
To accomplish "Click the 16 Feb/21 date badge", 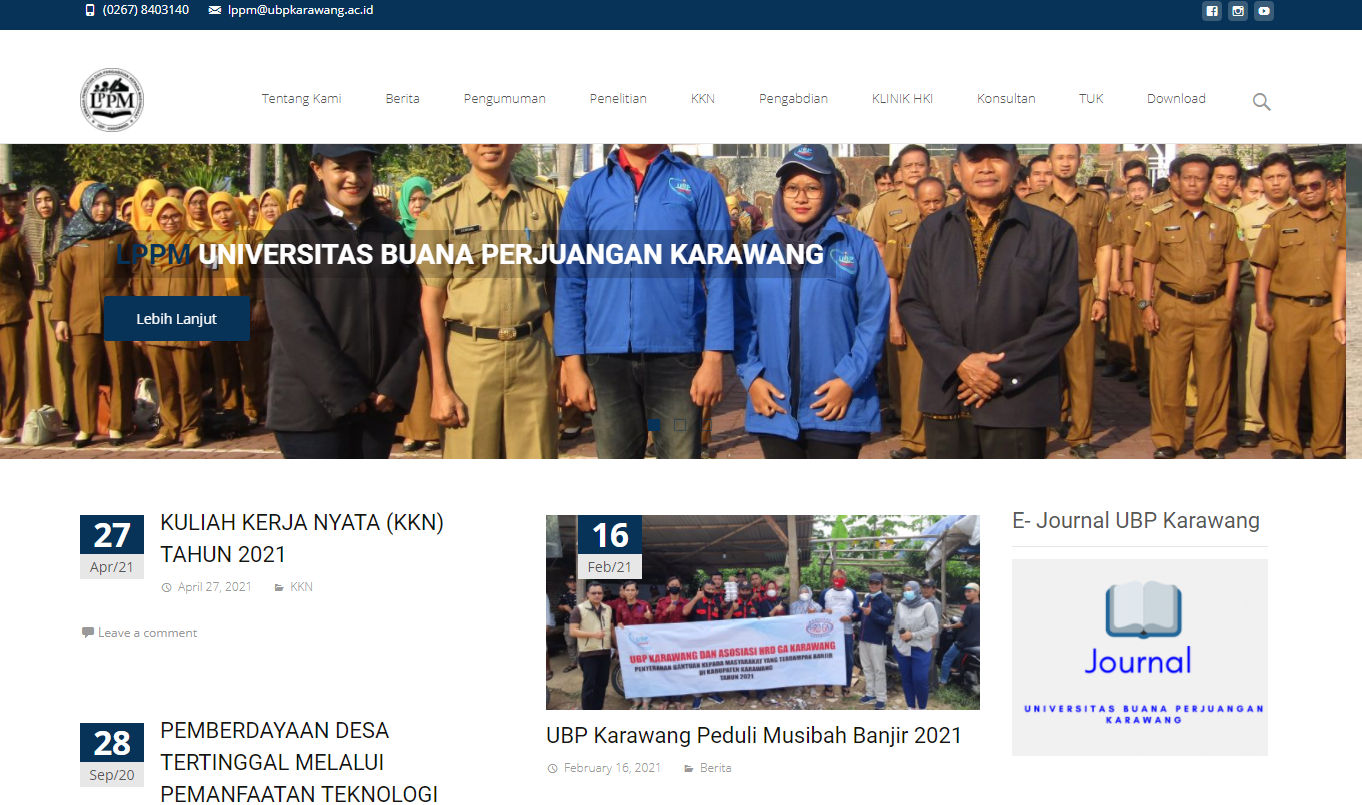I will click(610, 547).
